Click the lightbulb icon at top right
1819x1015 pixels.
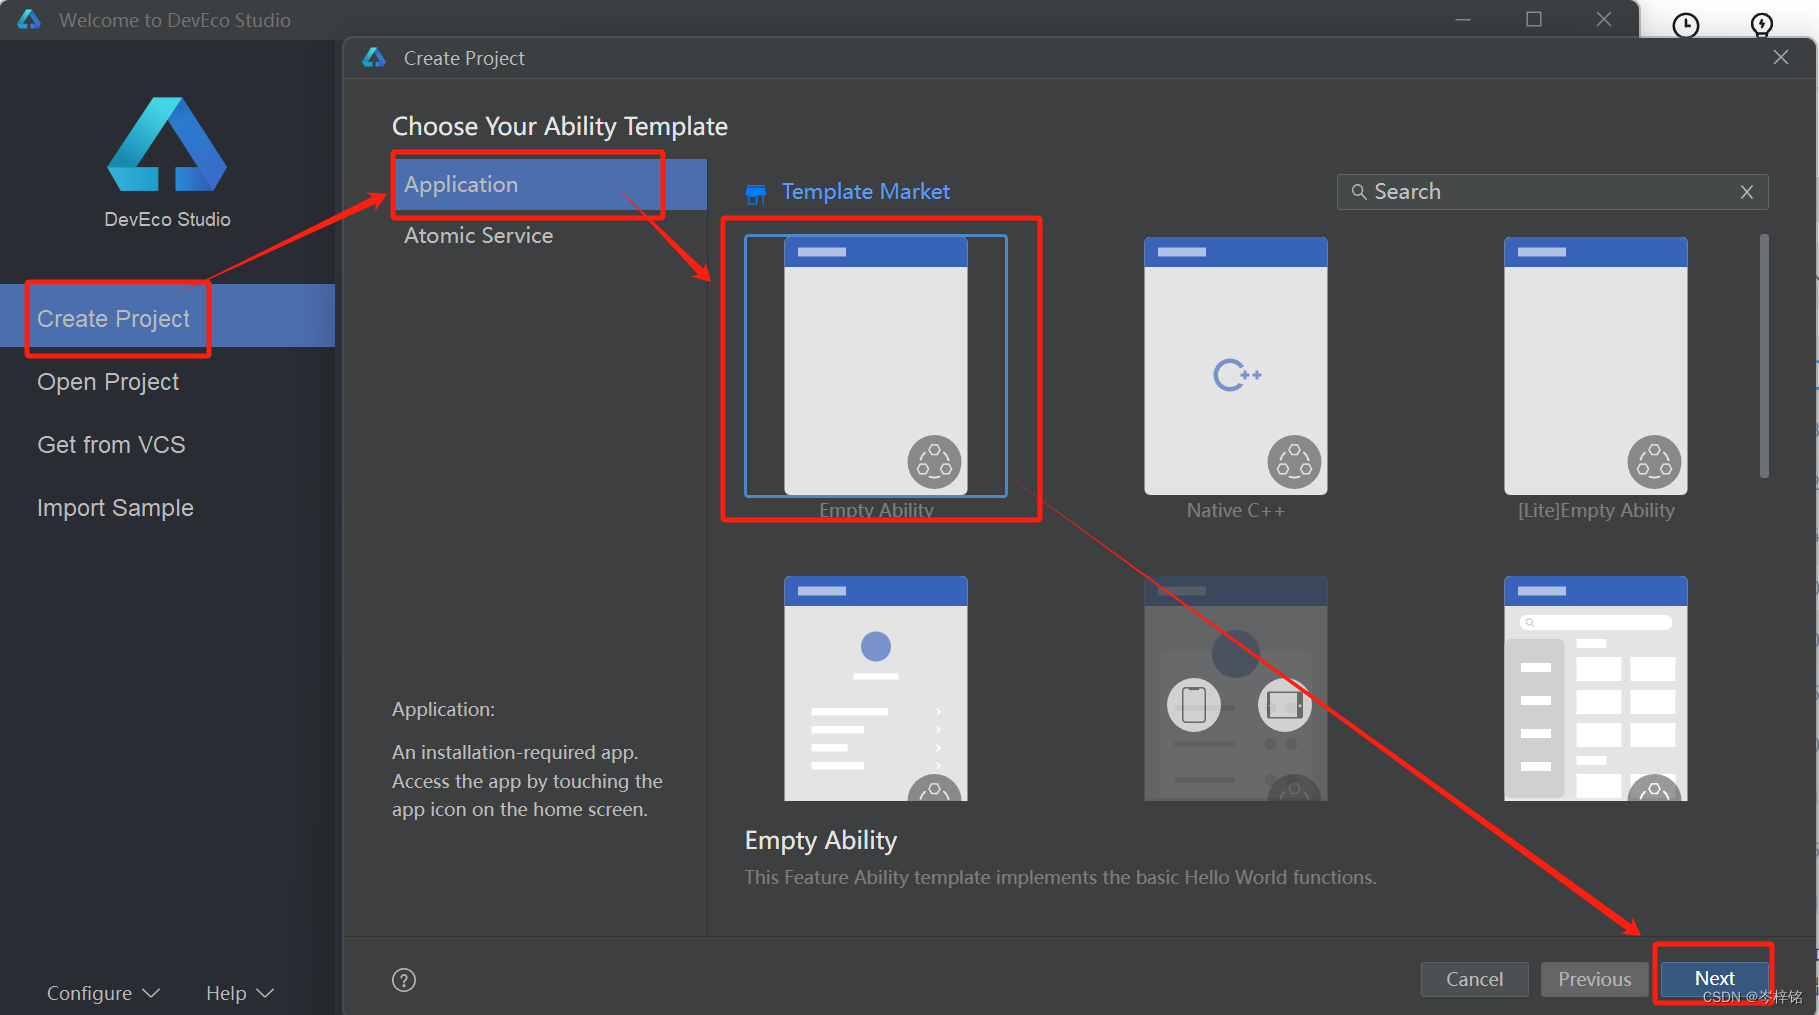coord(1762,24)
